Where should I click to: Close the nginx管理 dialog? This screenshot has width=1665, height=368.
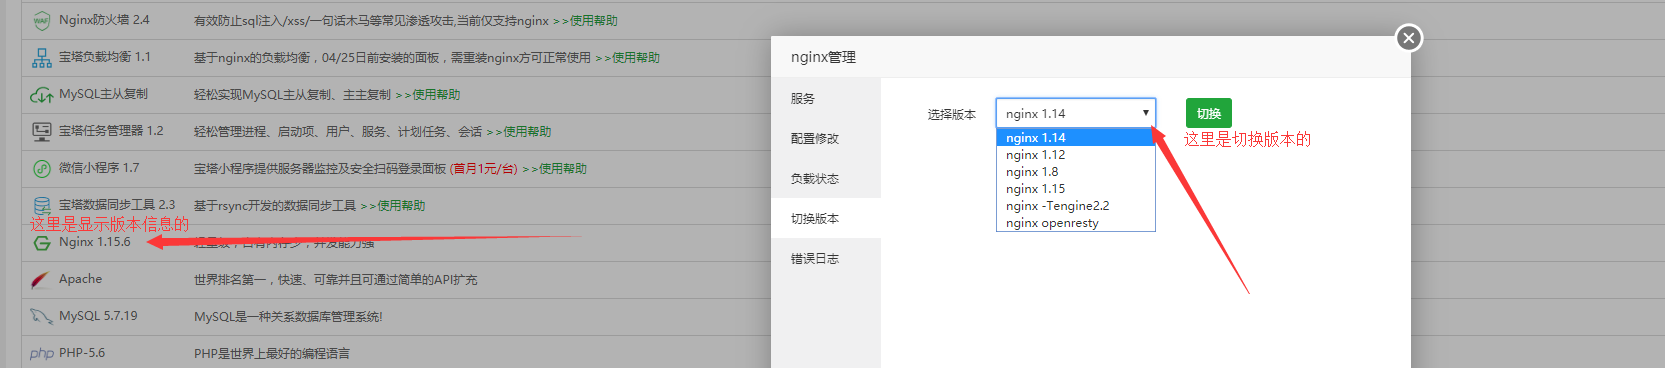point(1409,38)
